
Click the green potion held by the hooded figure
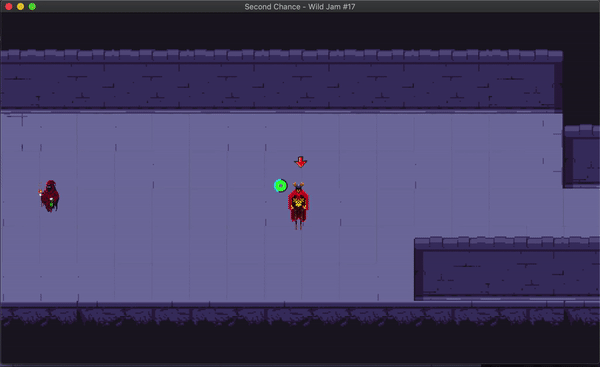51,205
